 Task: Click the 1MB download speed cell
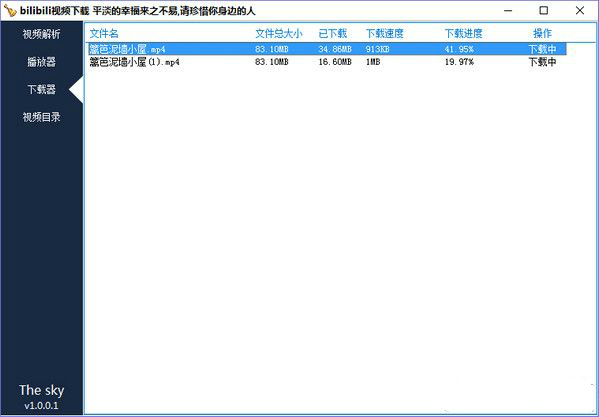tap(373, 62)
